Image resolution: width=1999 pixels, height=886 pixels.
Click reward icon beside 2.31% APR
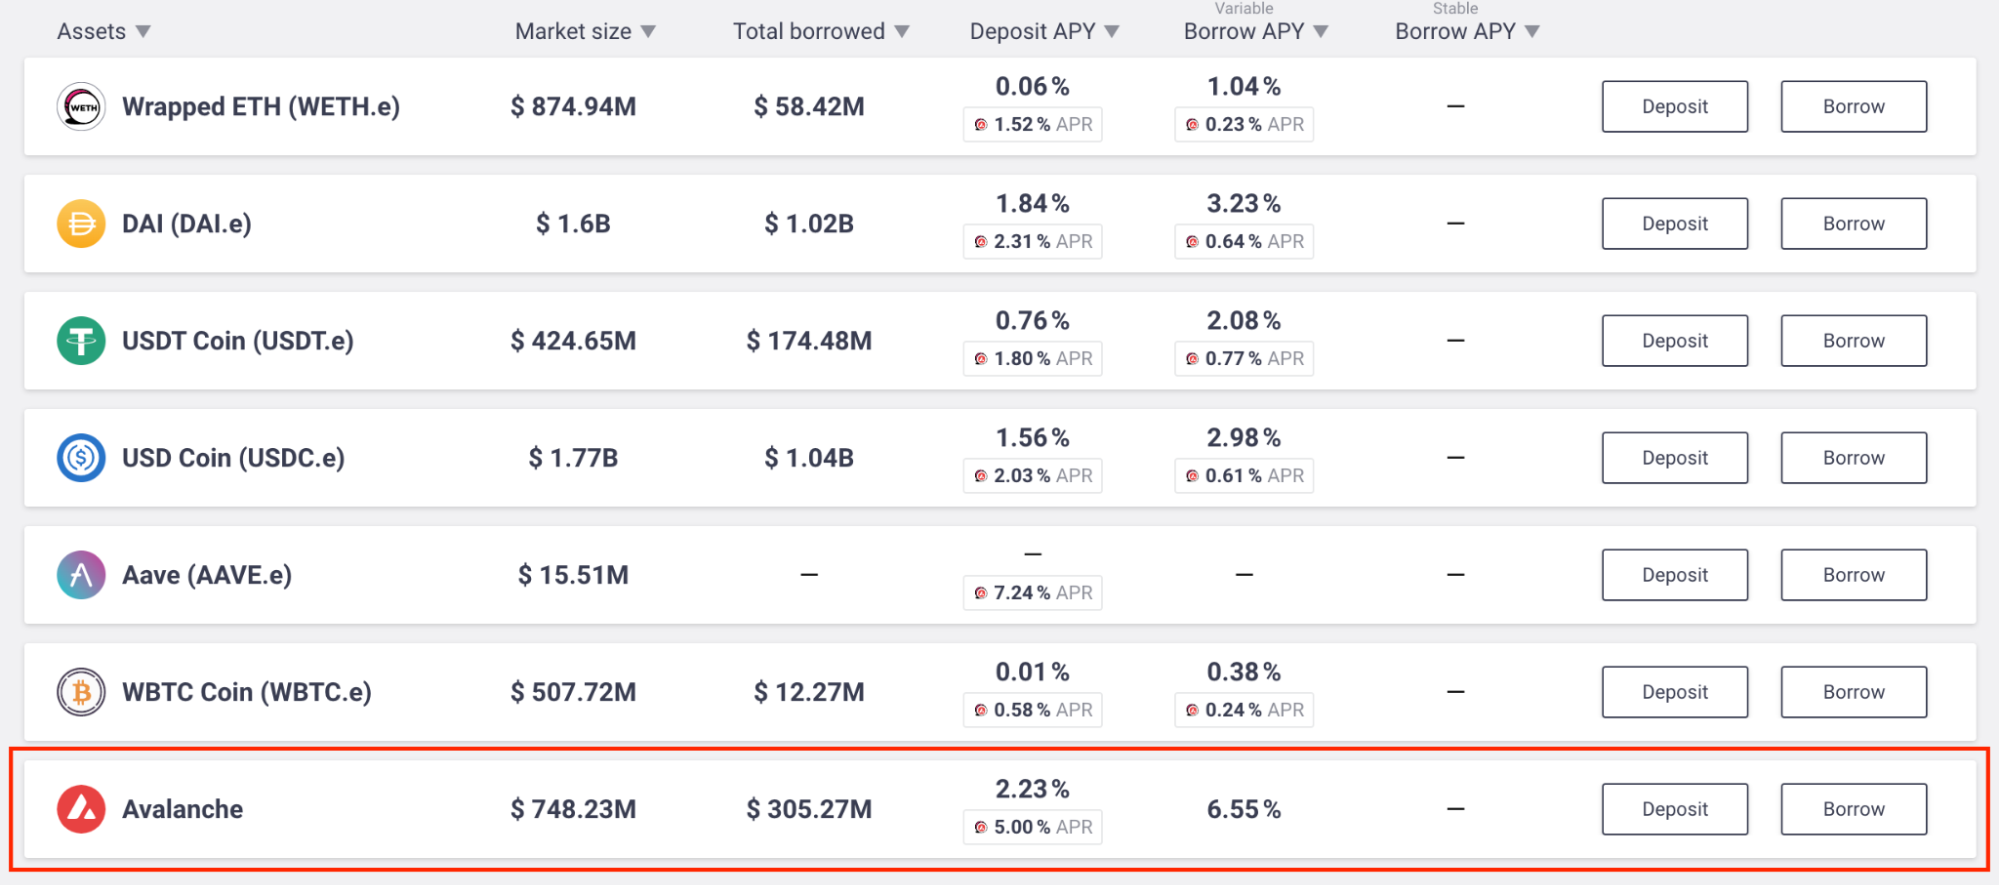pos(981,242)
